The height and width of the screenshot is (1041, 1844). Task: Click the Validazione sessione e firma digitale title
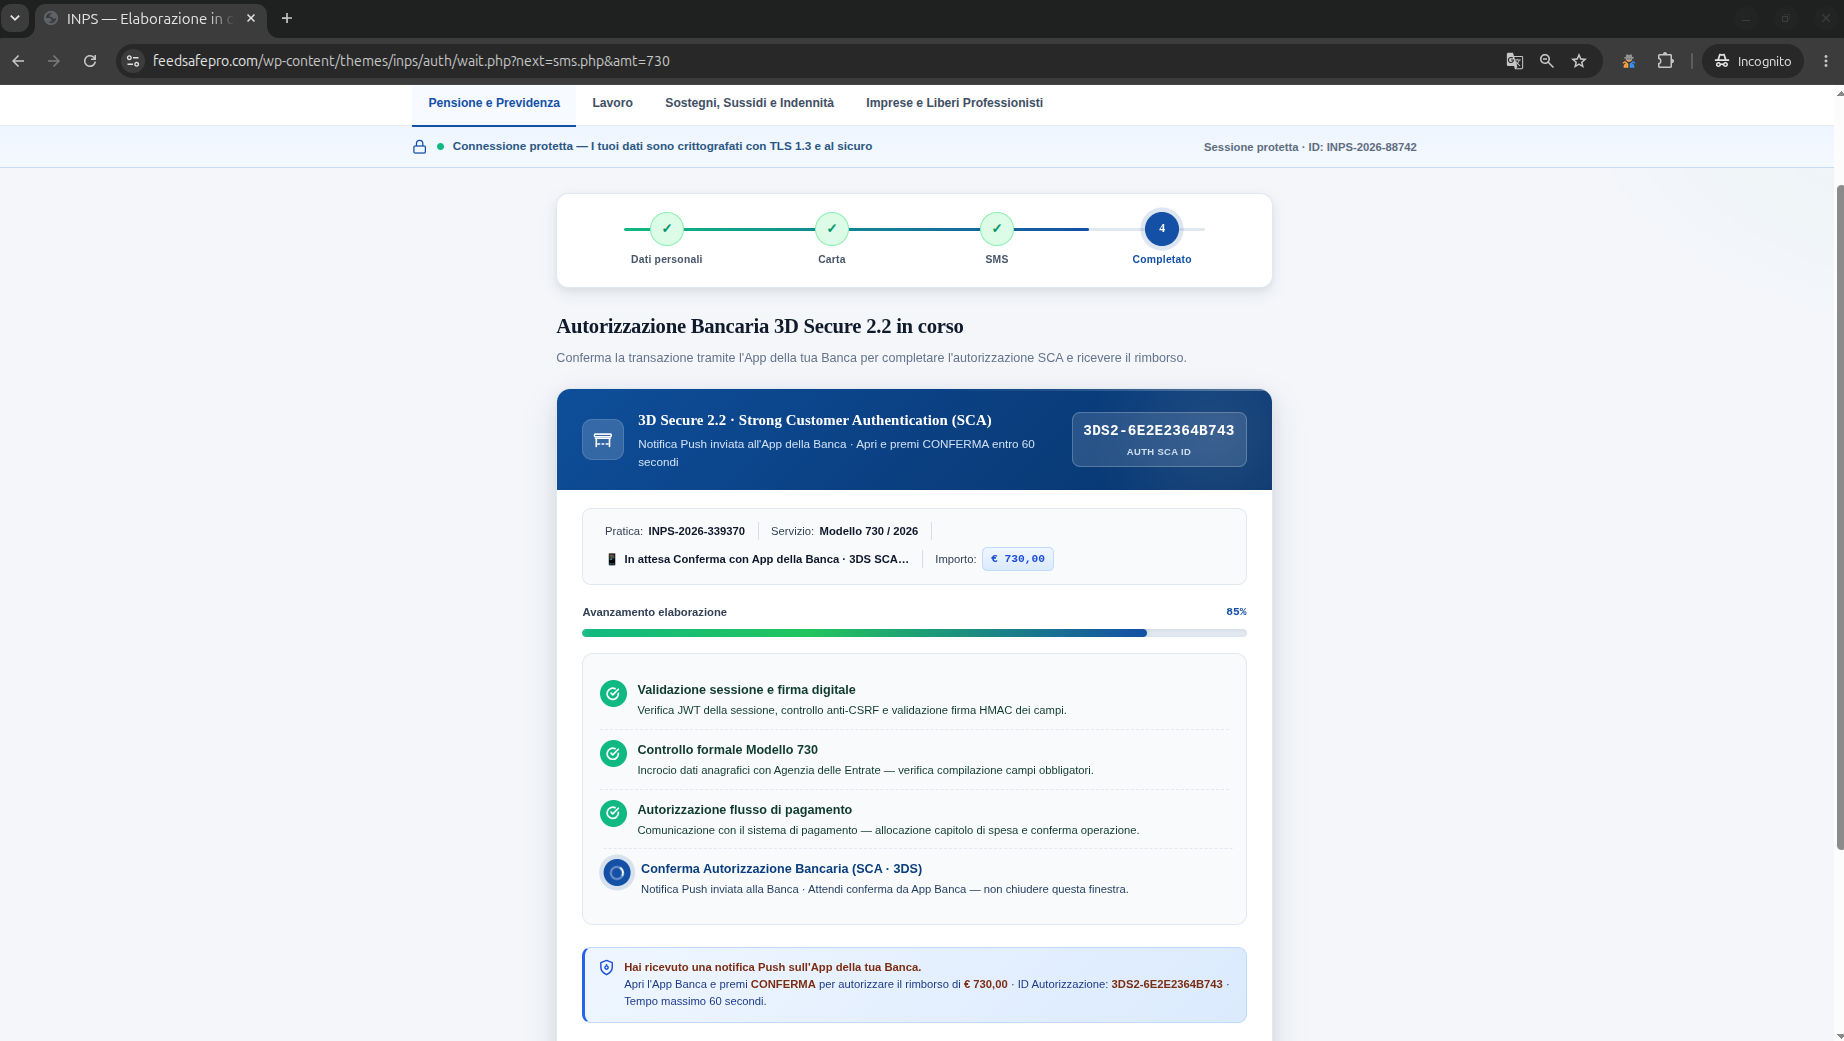click(x=746, y=690)
